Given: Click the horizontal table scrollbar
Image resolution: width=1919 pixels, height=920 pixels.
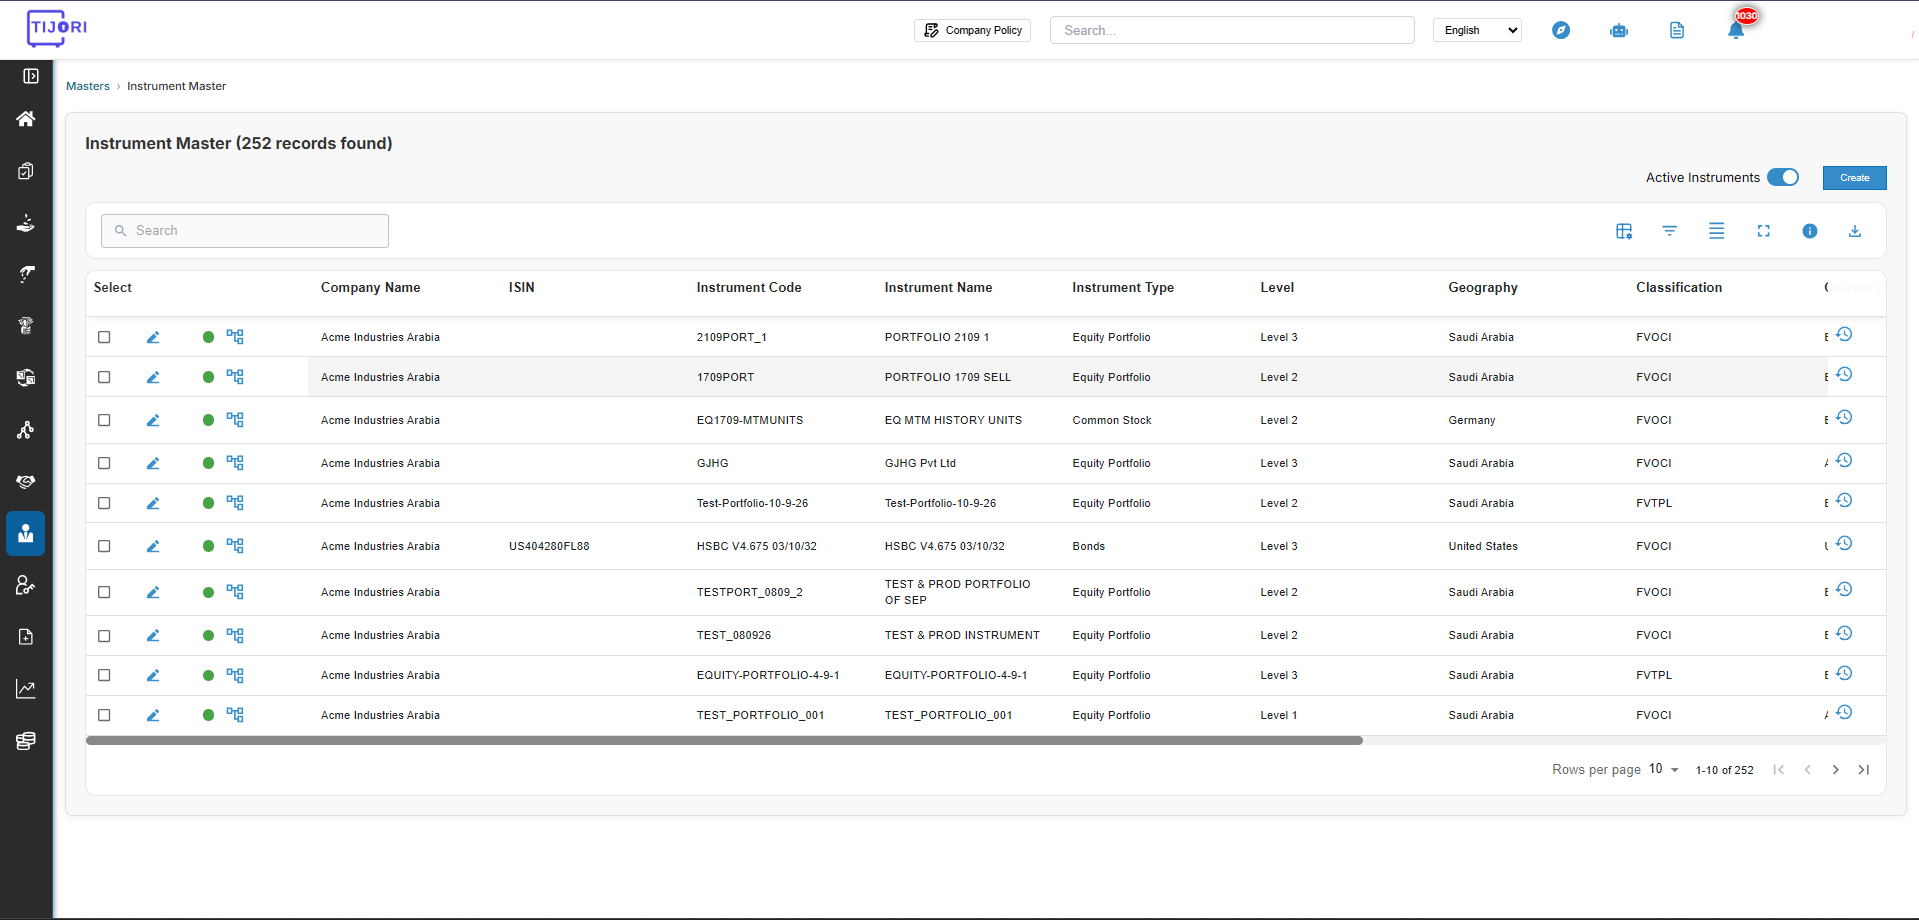Looking at the screenshot, I should [724, 741].
